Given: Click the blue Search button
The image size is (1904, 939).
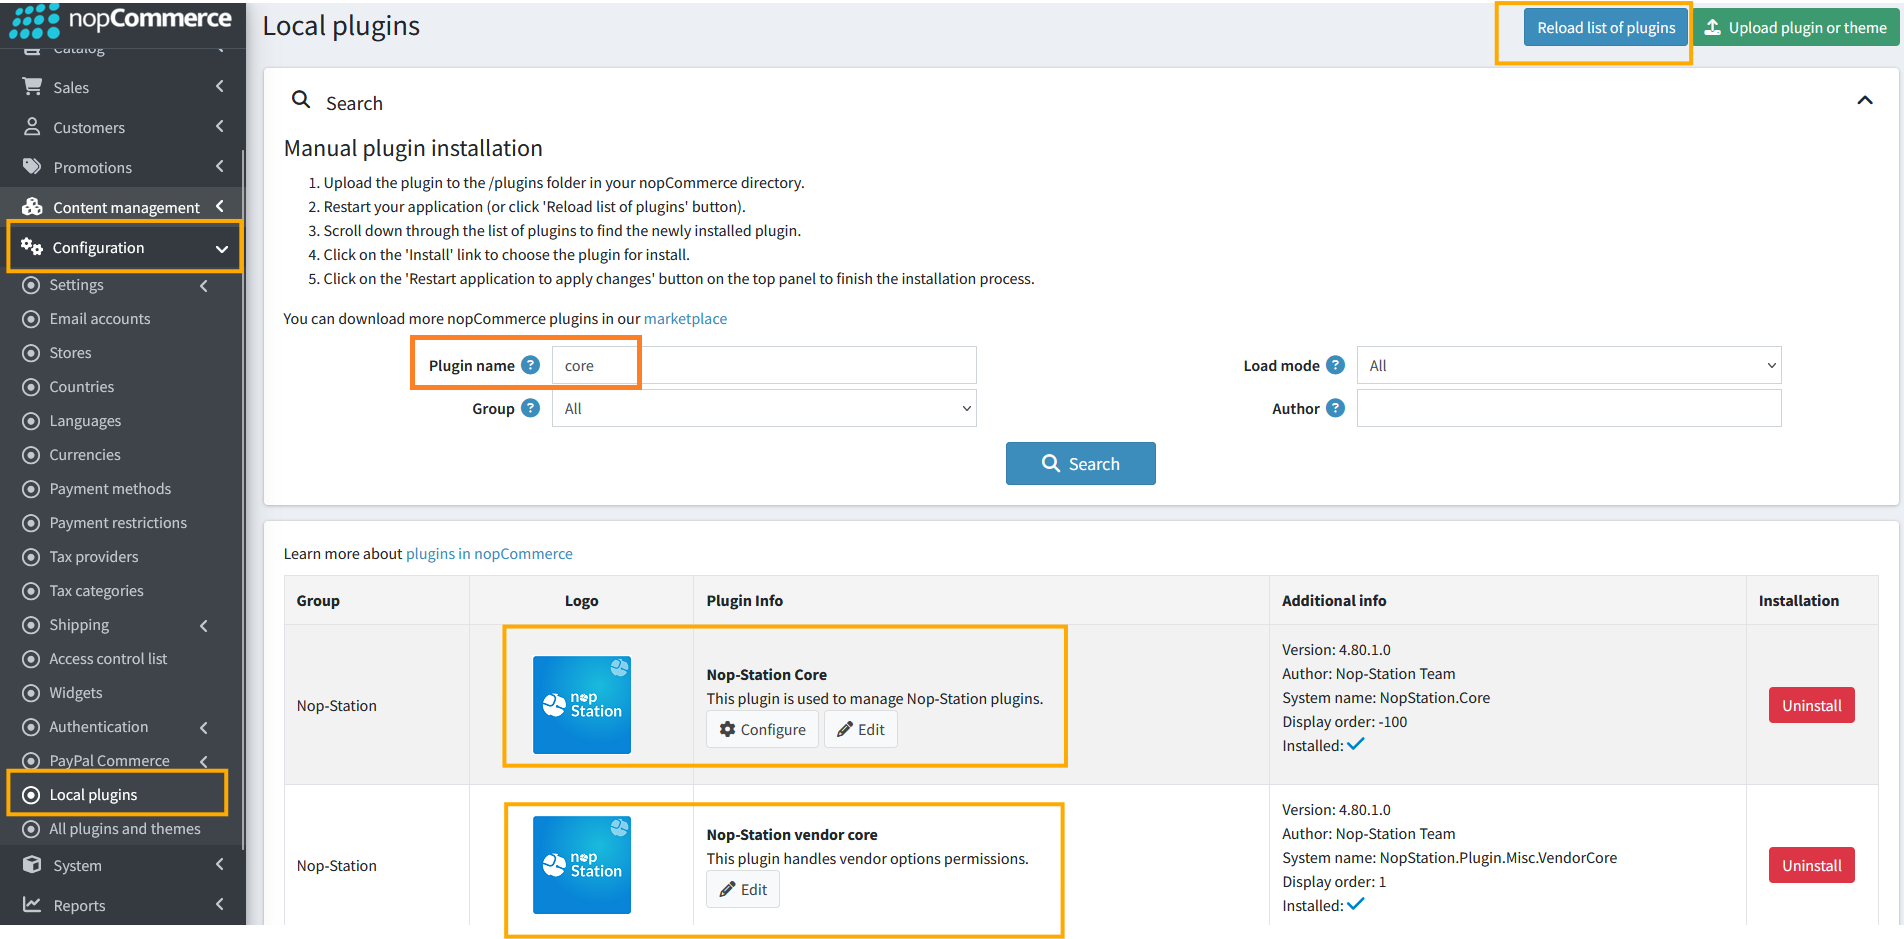Looking at the screenshot, I should click(x=1081, y=464).
